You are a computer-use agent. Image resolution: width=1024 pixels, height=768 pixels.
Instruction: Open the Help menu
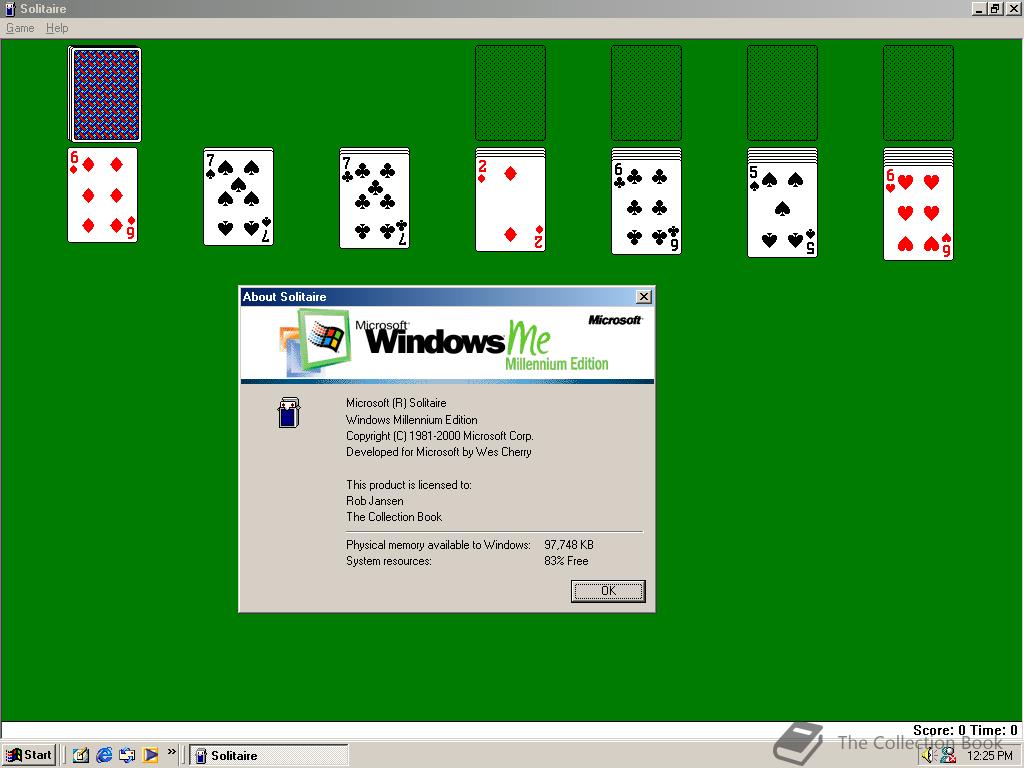coord(57,28)
